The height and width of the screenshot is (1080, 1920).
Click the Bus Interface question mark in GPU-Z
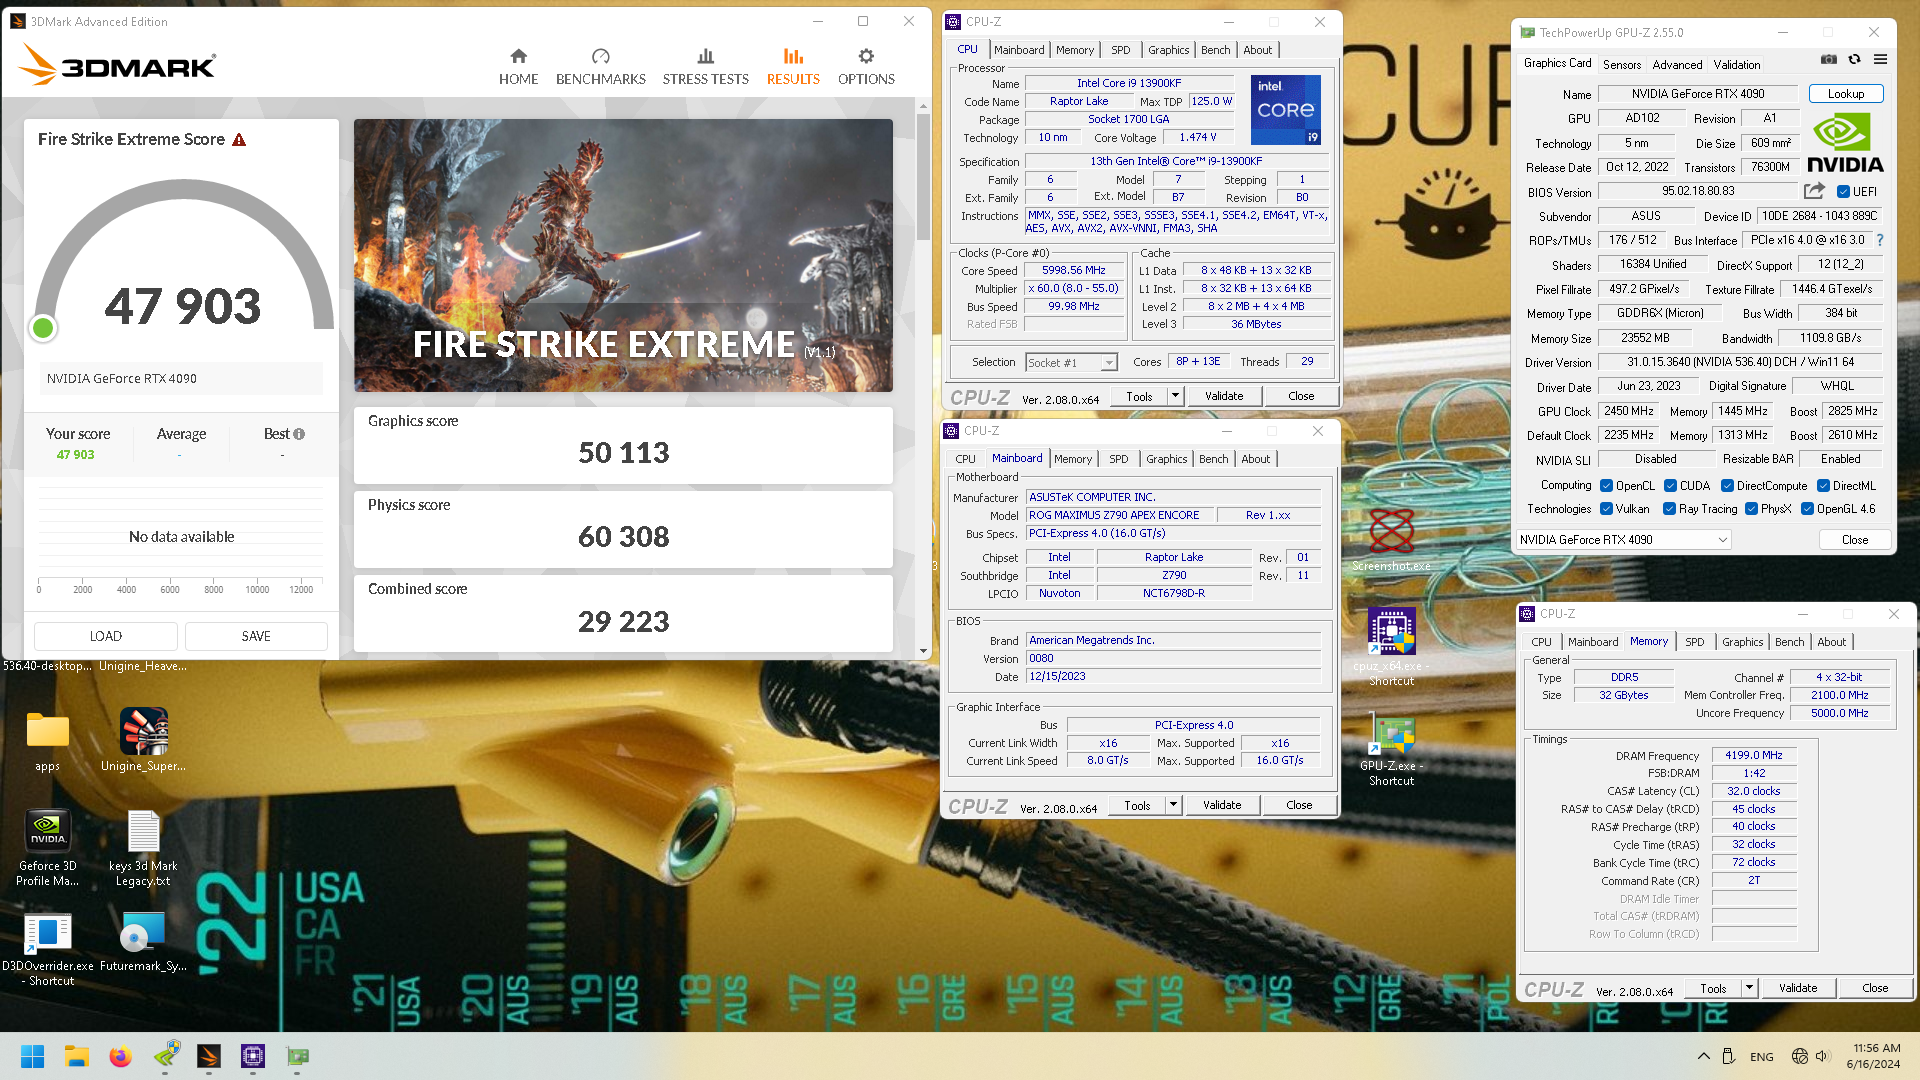pos(1880,240)
